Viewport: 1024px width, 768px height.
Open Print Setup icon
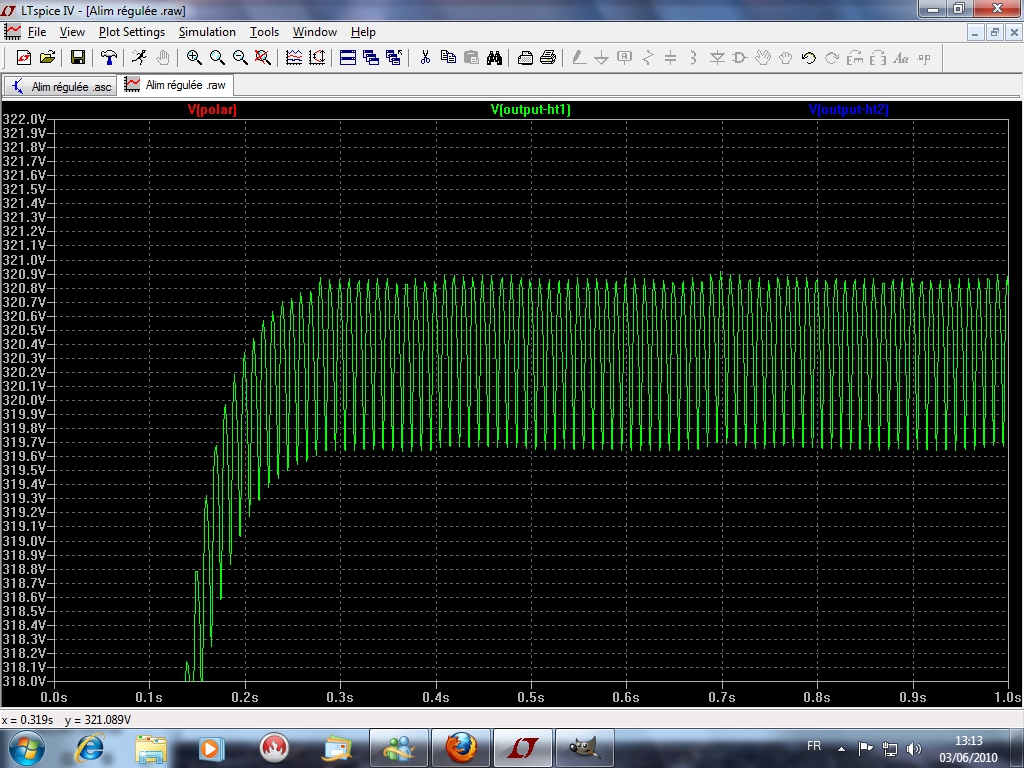525,58
